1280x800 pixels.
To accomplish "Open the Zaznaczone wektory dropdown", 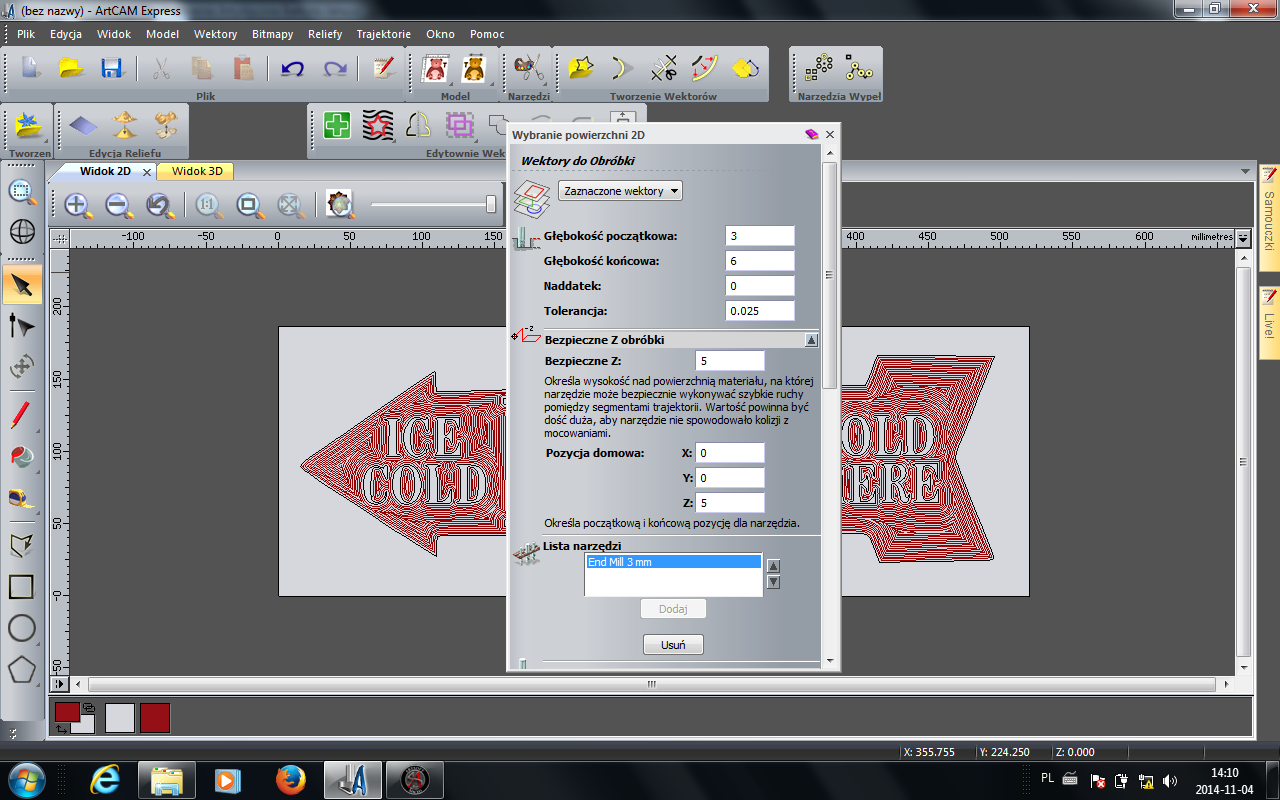I will 620,191.
